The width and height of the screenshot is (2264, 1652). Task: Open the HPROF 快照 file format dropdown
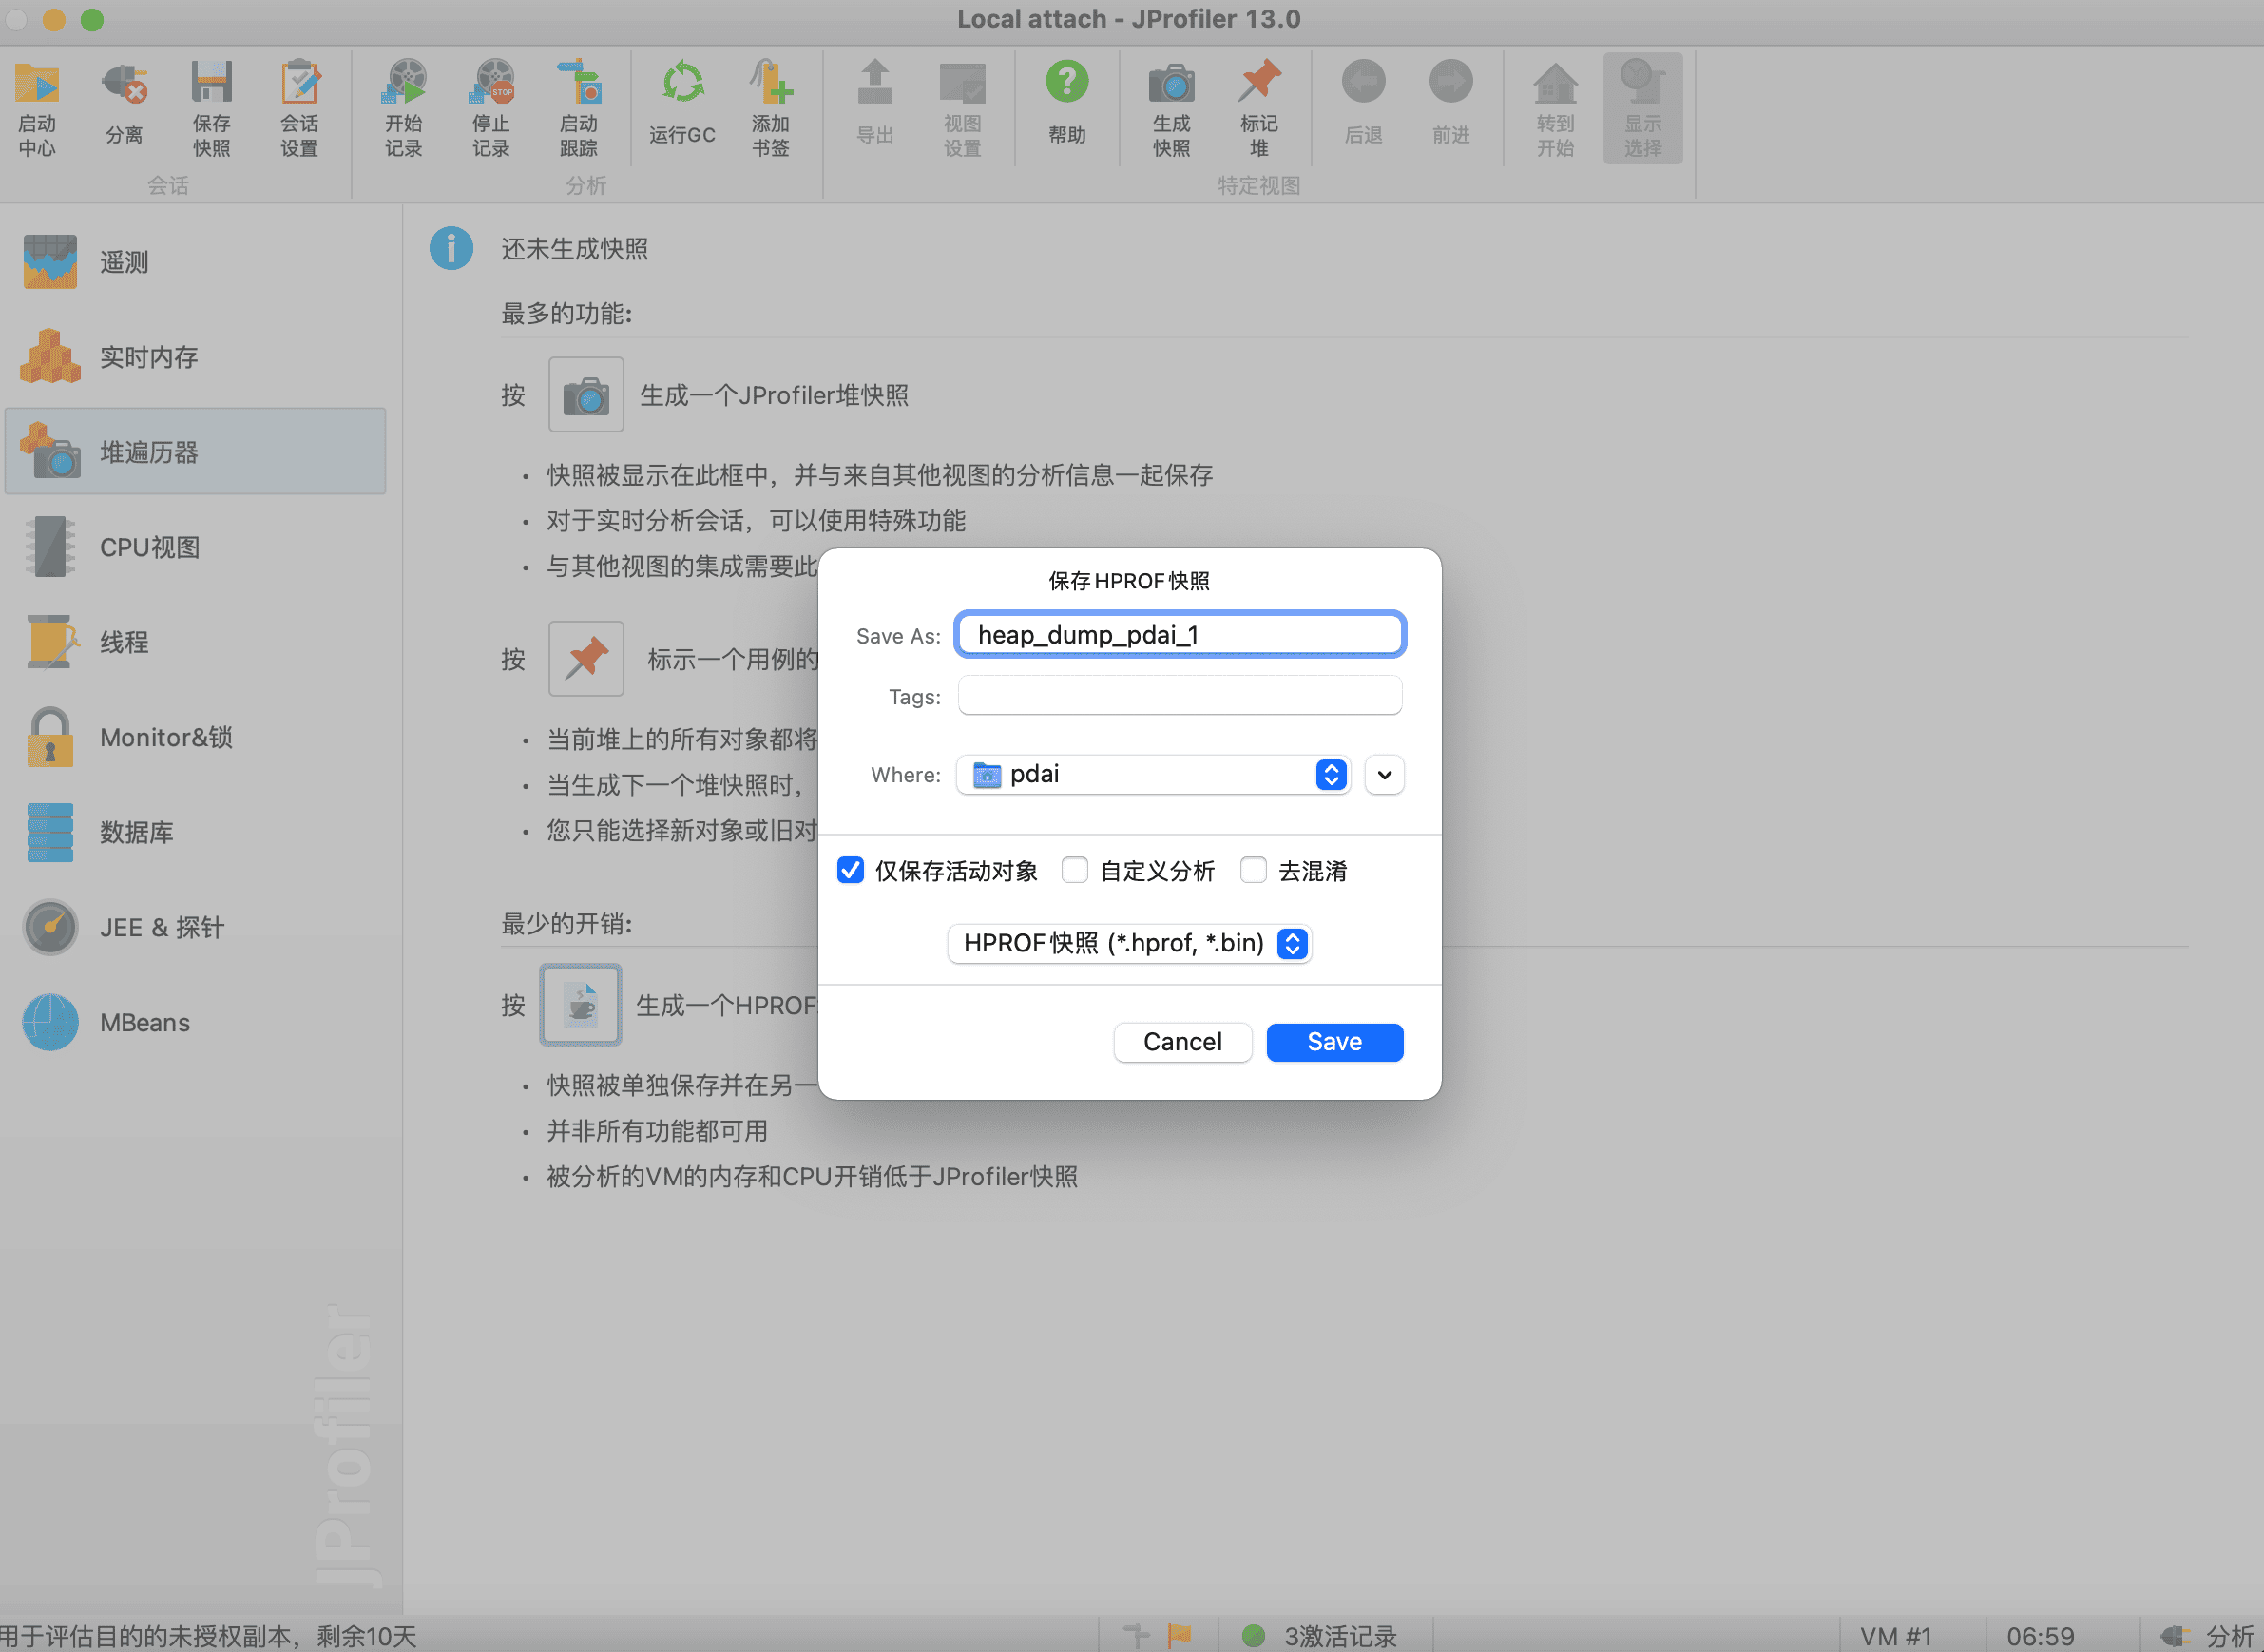point(1130,943)
